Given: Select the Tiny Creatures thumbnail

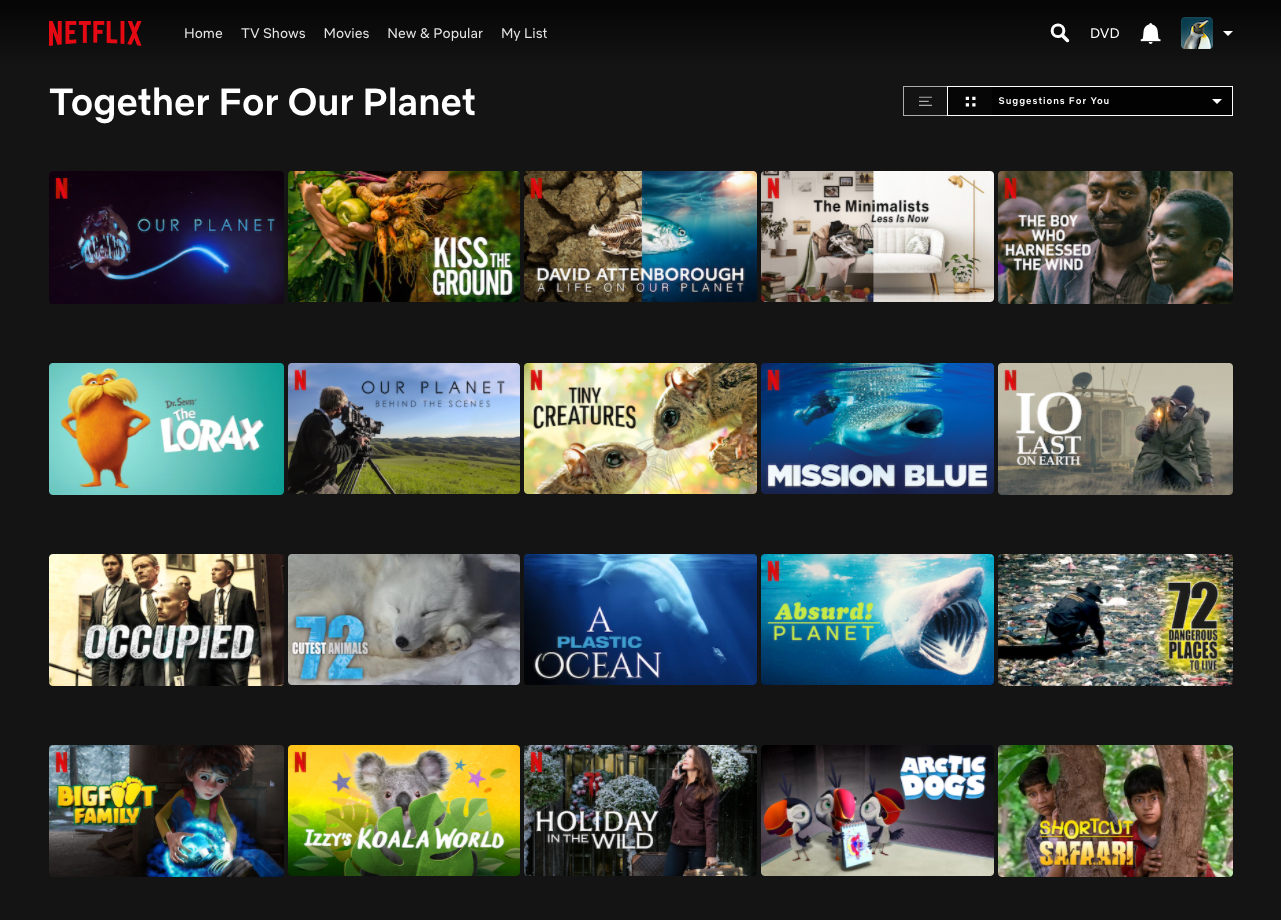Looking at the screenshot, I should [640, 429].
